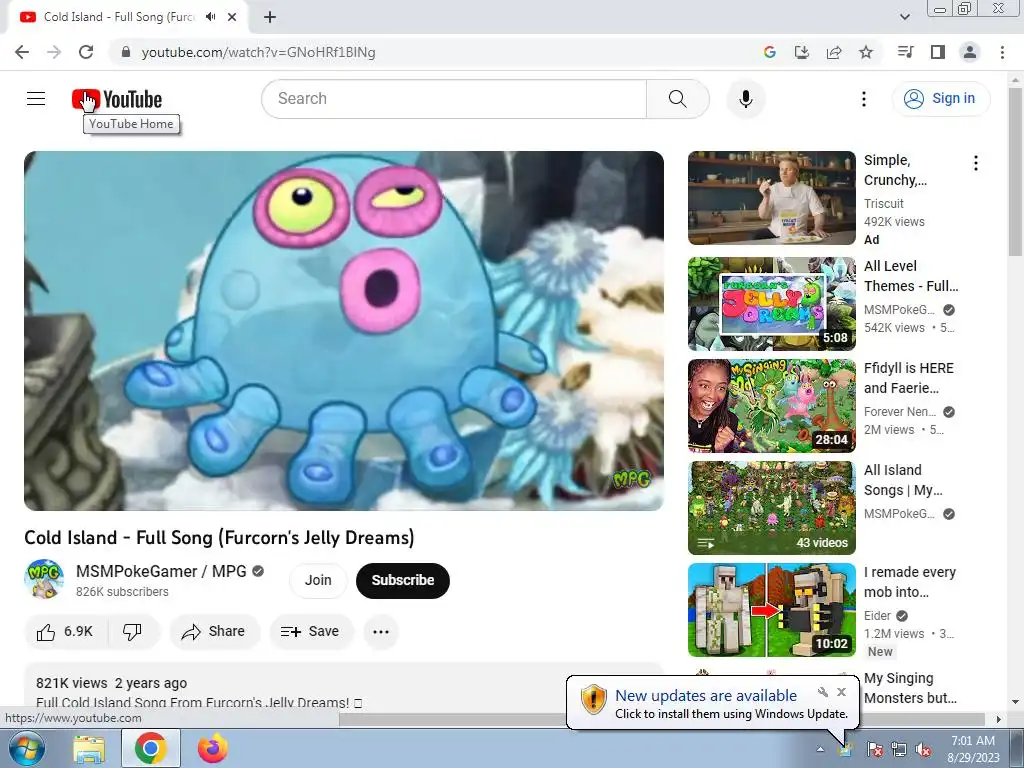
Task: Open I remade every mob thumbnail
Action: click(x=771, y=609)
